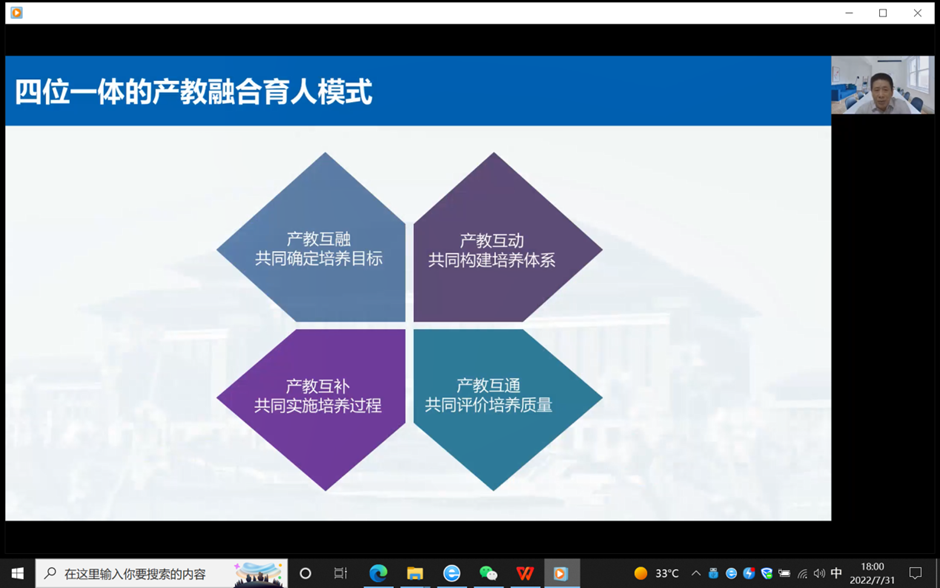Open File Explorer from the taskbar
This screenshot has width=940, height=588.
(x=415, y=573)
